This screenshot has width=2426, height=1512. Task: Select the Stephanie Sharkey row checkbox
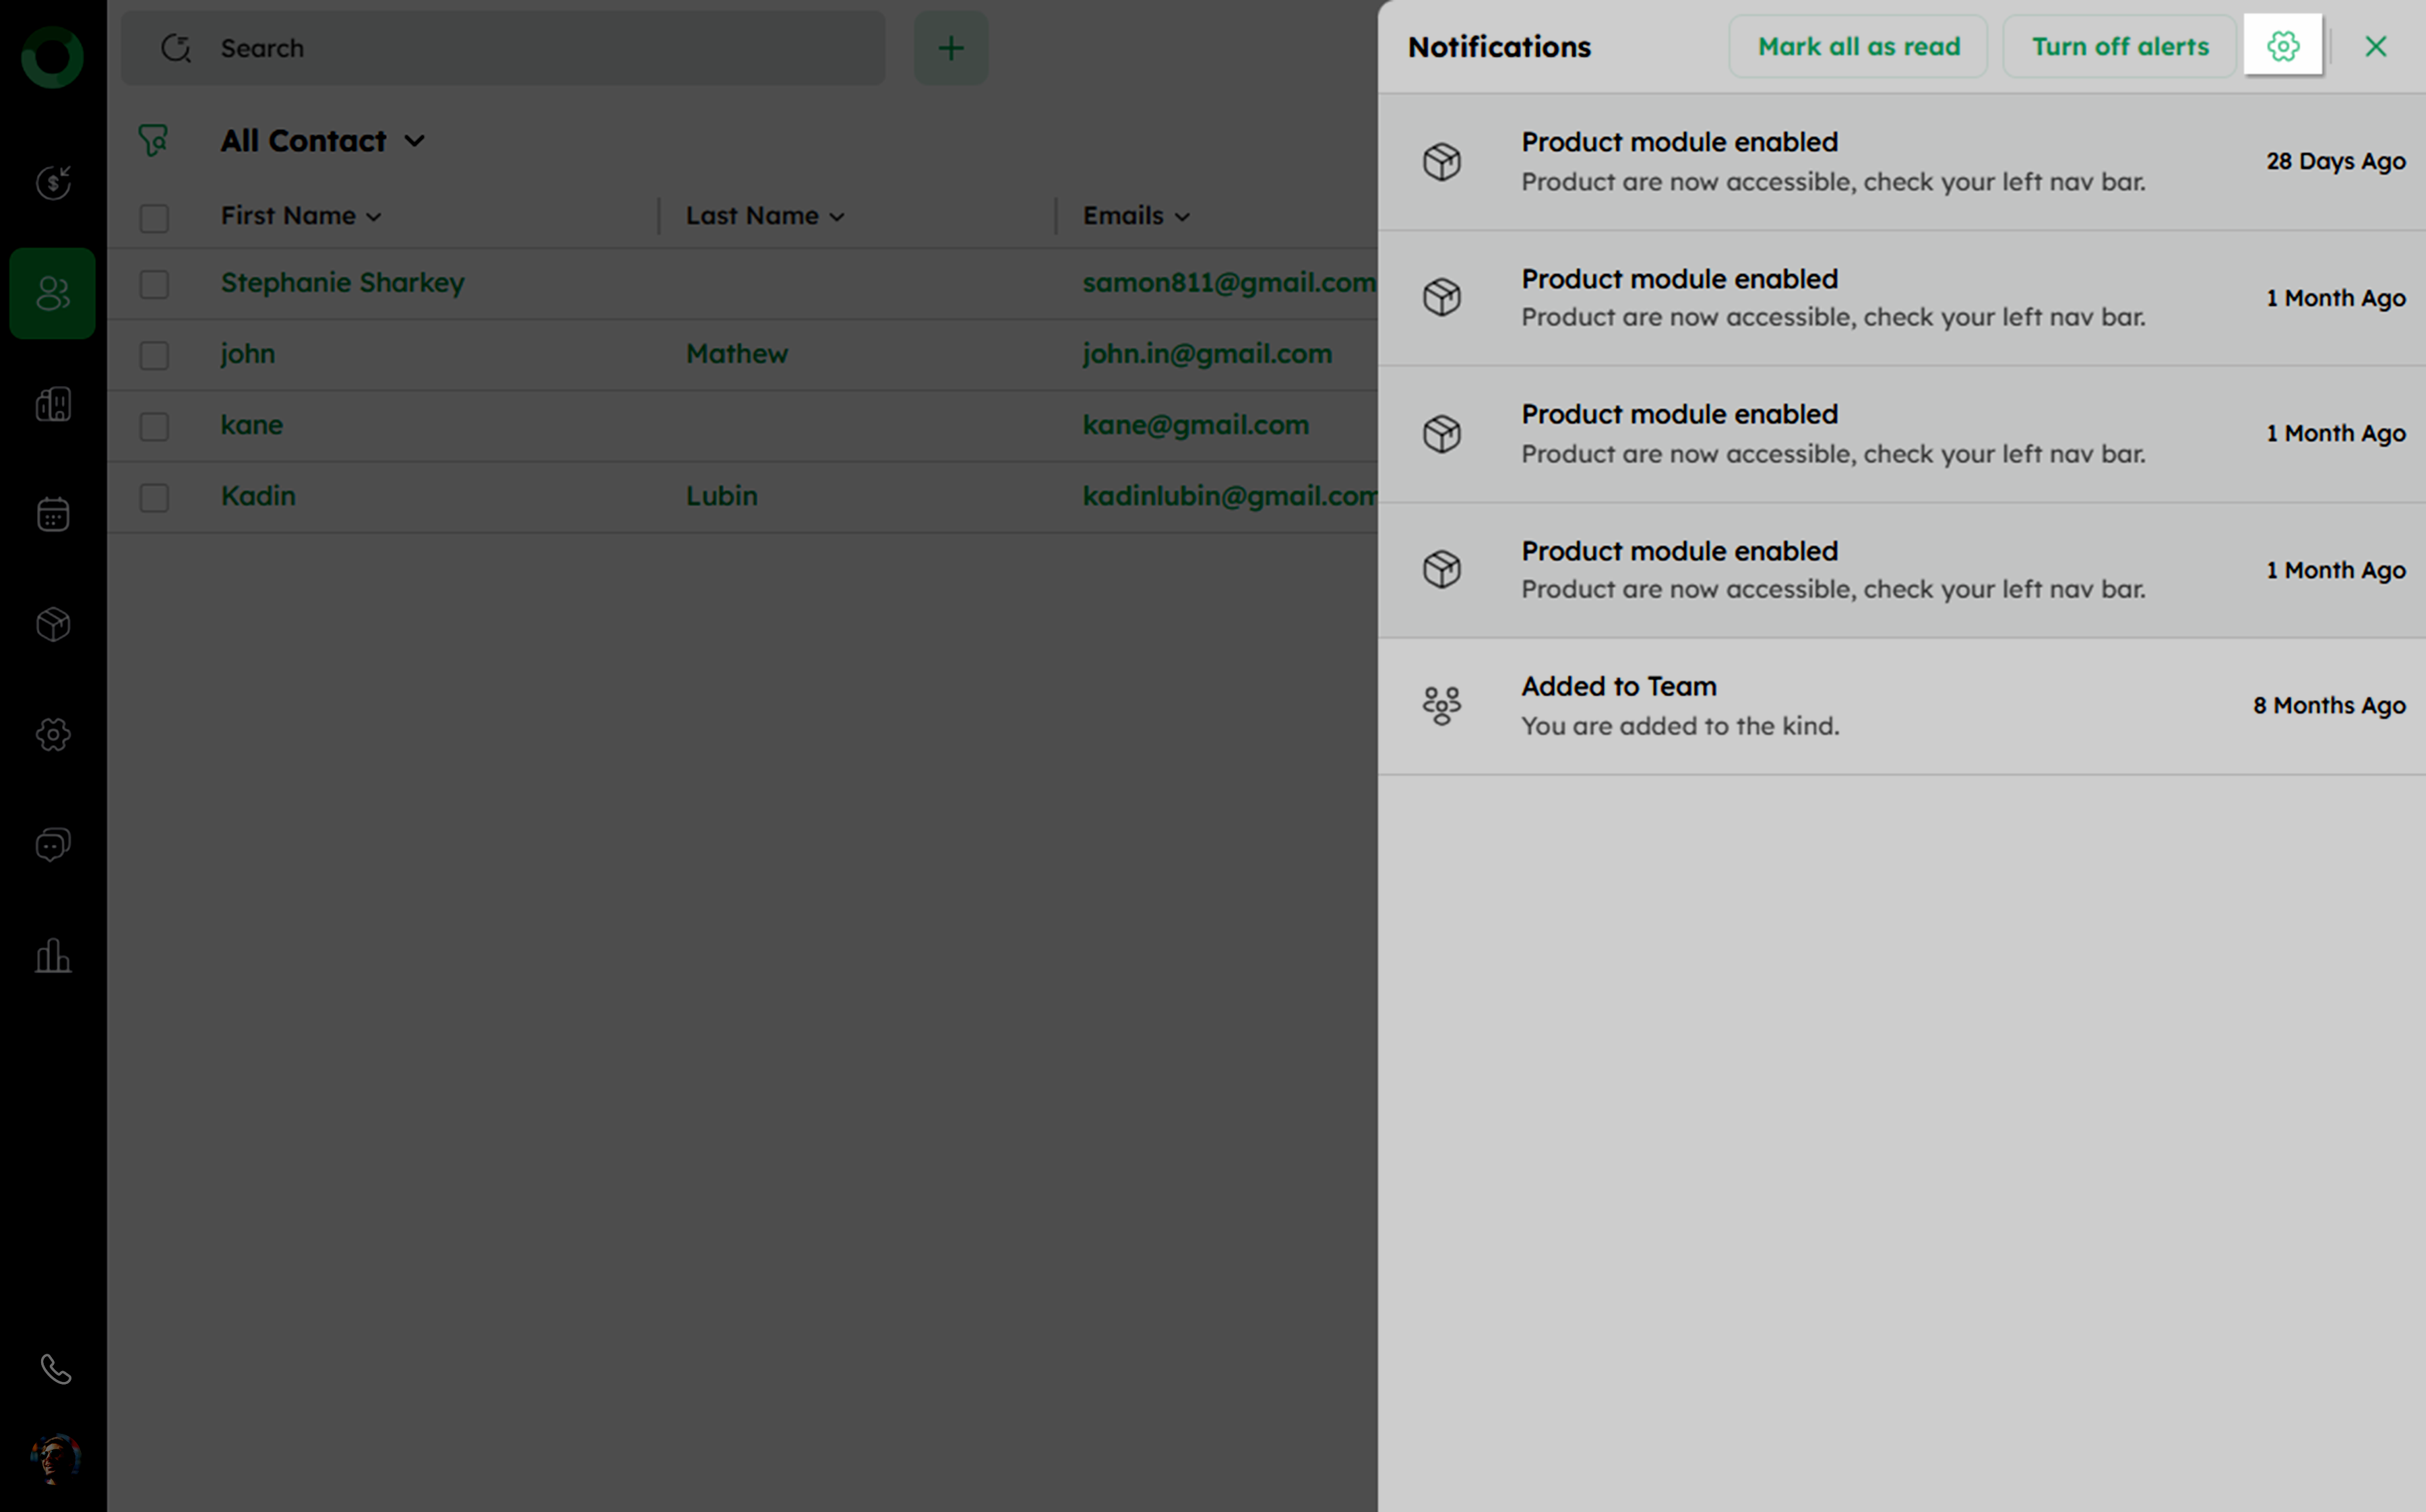pyautogui.click(x=154, y=284)
